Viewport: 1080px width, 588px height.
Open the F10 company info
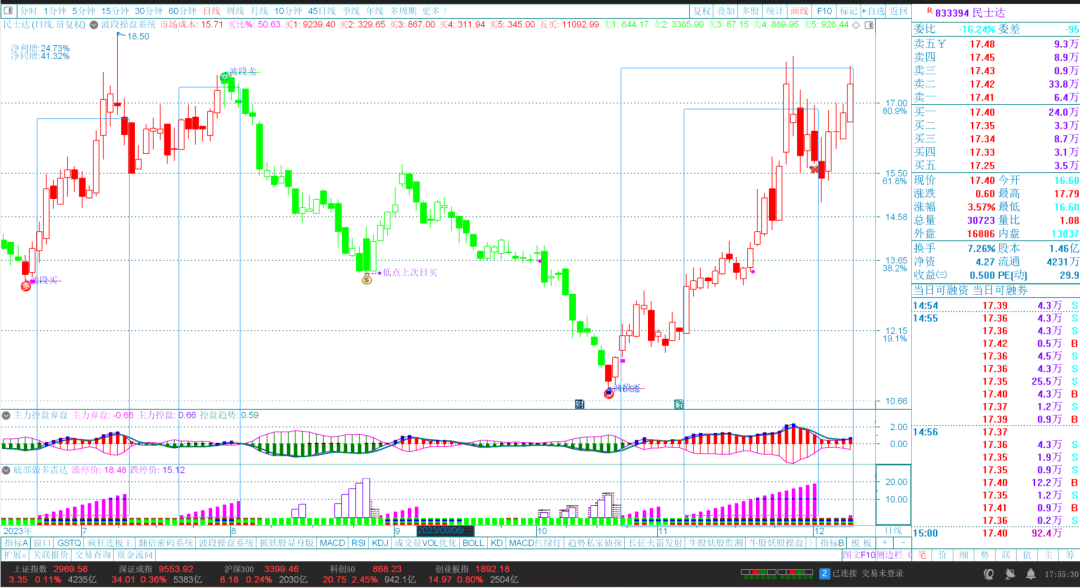click(824, 11)
